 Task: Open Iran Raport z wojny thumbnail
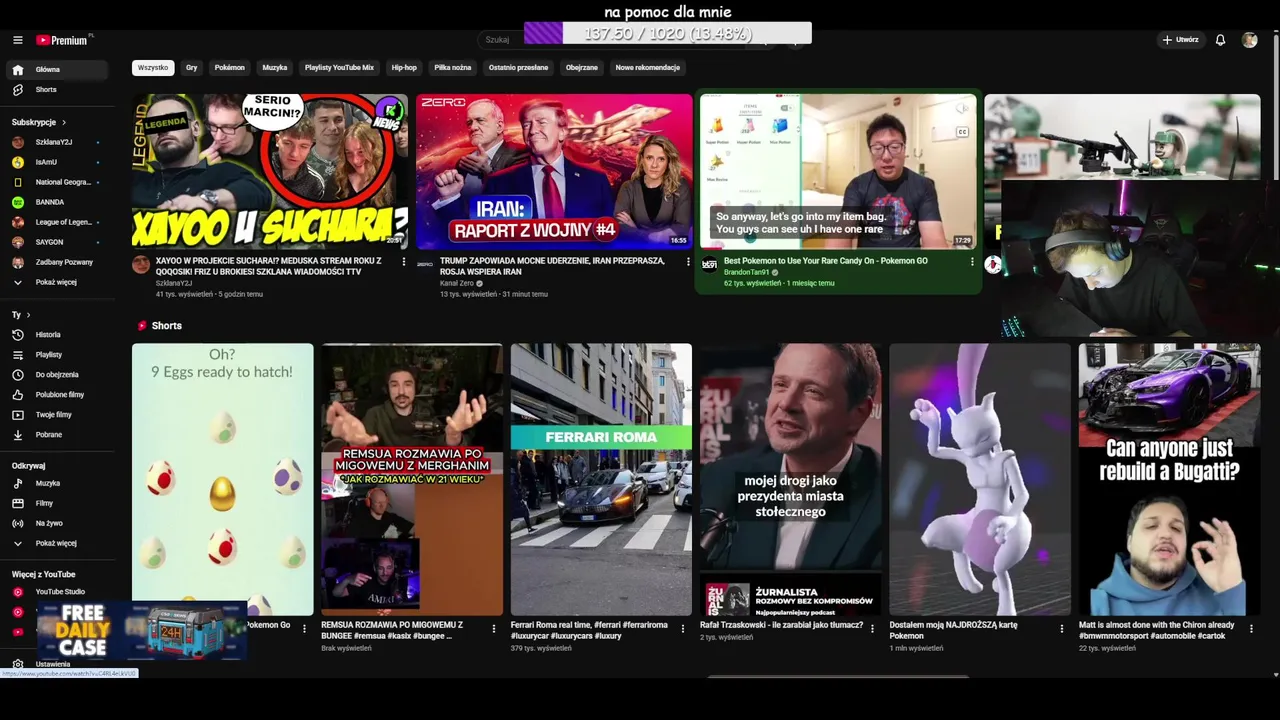point(554,171)
